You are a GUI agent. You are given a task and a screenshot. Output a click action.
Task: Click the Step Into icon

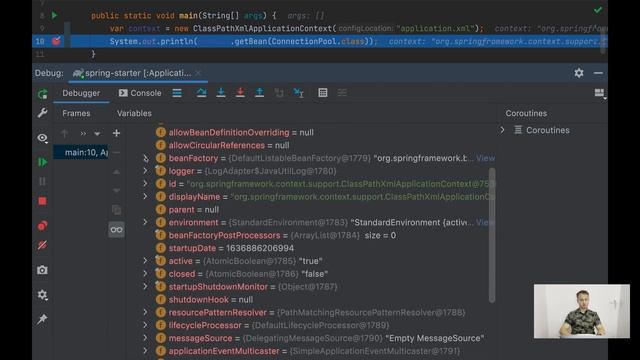click(x=221, y=93)
